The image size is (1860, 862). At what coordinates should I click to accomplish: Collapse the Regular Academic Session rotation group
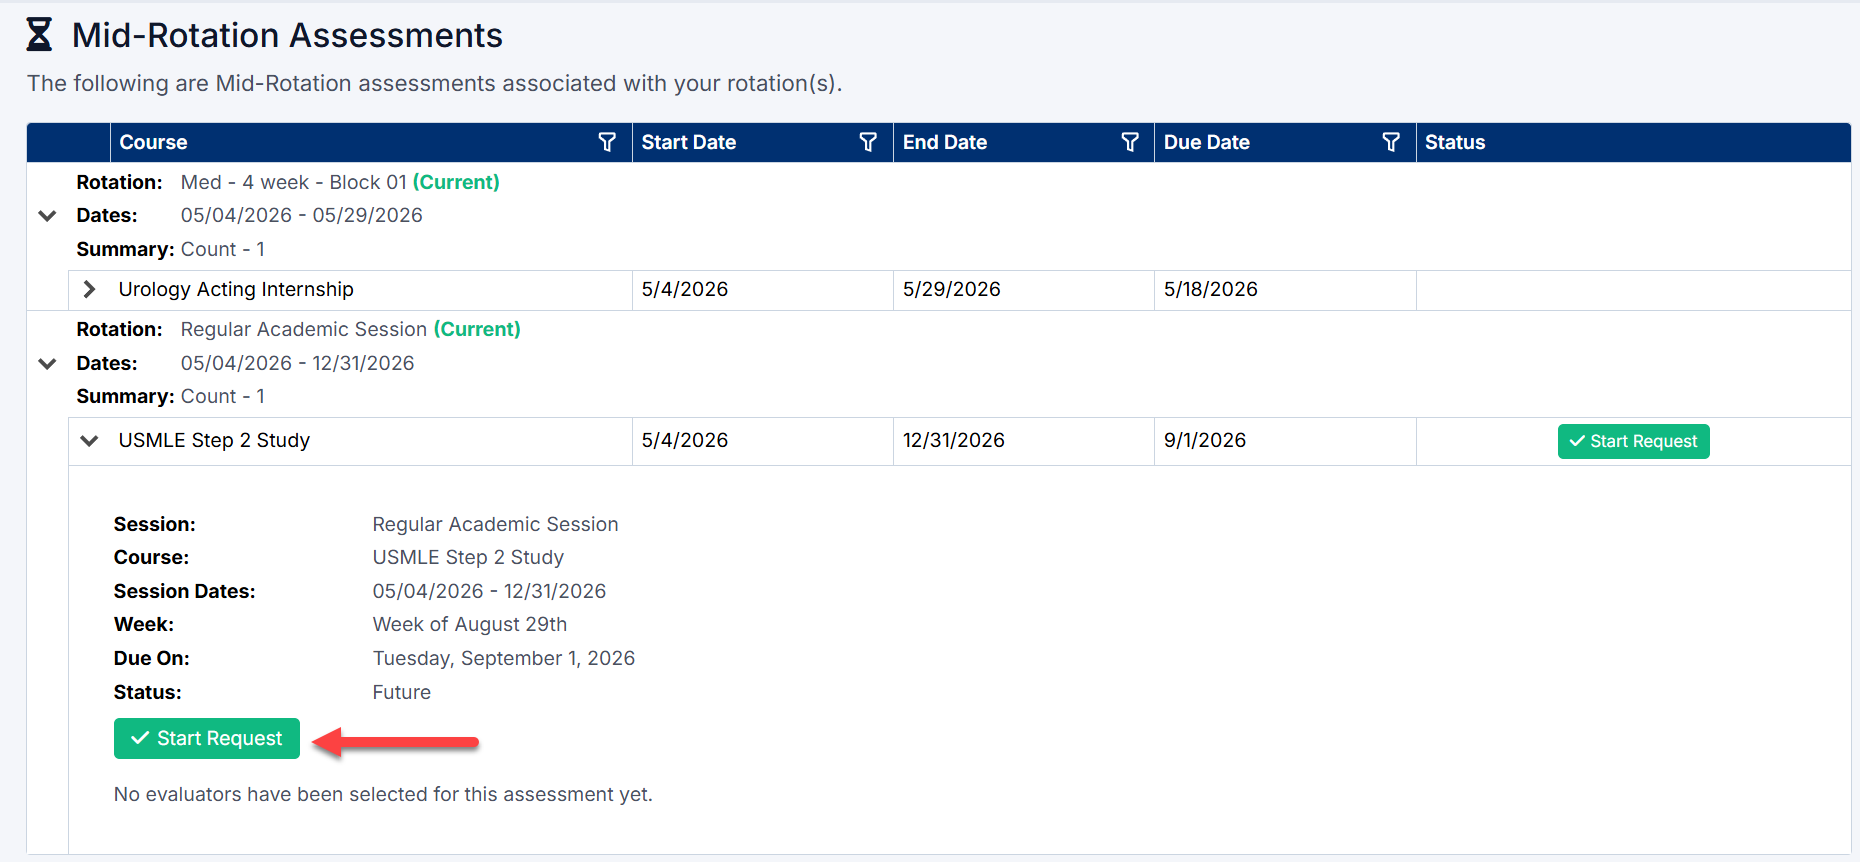tap(47, 363)
